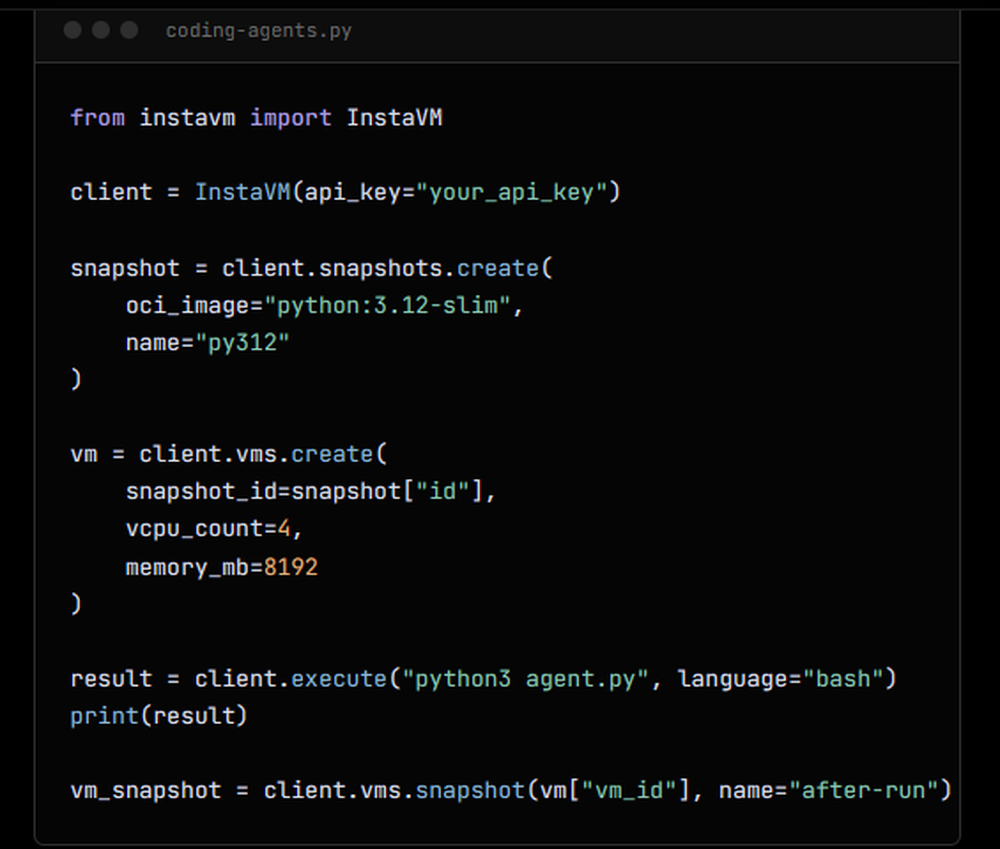
Task: Click 'api_key' parameter name
Action: 352,192
